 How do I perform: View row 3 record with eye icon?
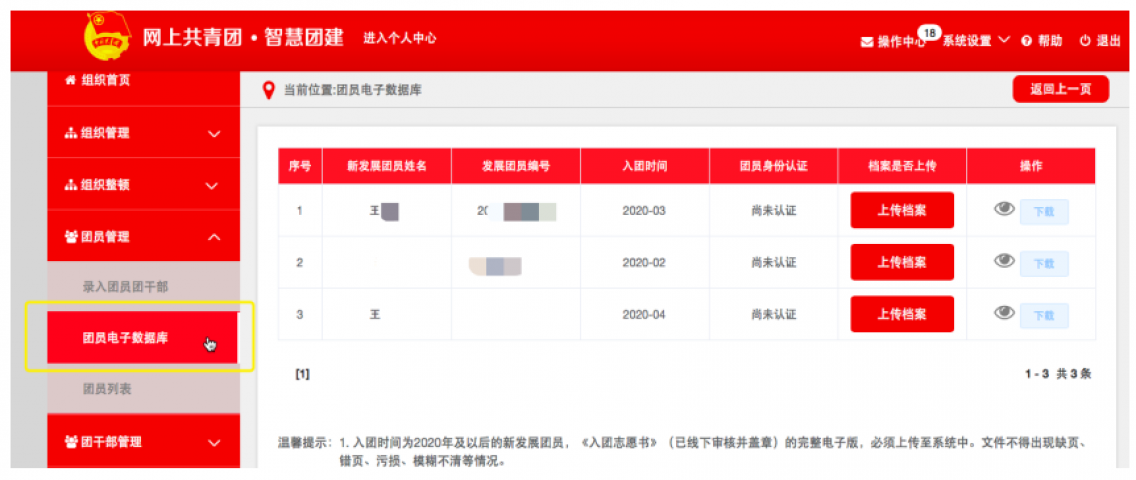tap(1004, 313)
